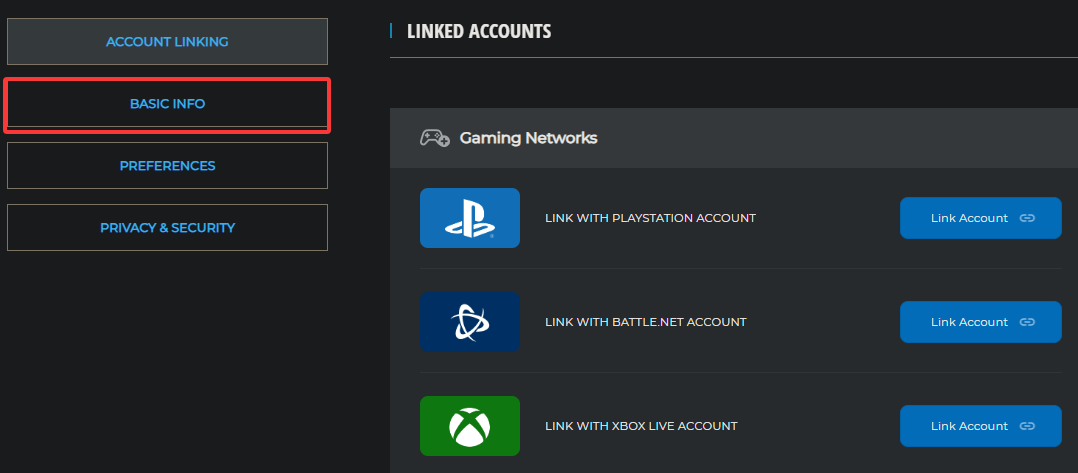Click the "Link with Xbox Live Account" label
This screenshot has width=1078, height=473.
coord(641,426)
